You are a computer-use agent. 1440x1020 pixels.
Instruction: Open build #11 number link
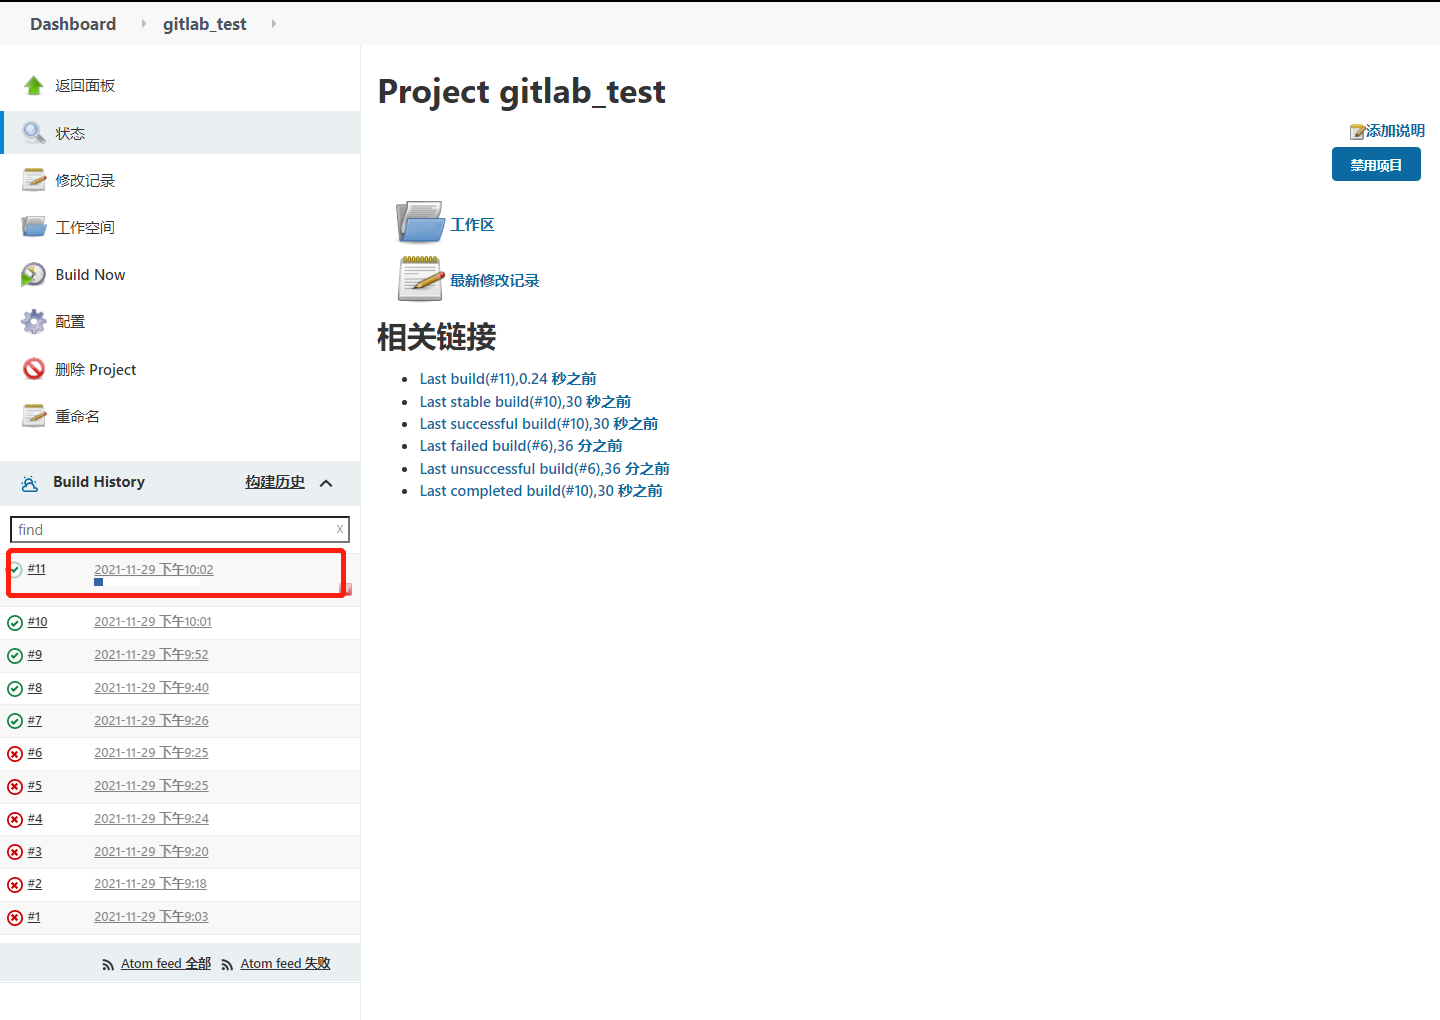pos(36,569)
